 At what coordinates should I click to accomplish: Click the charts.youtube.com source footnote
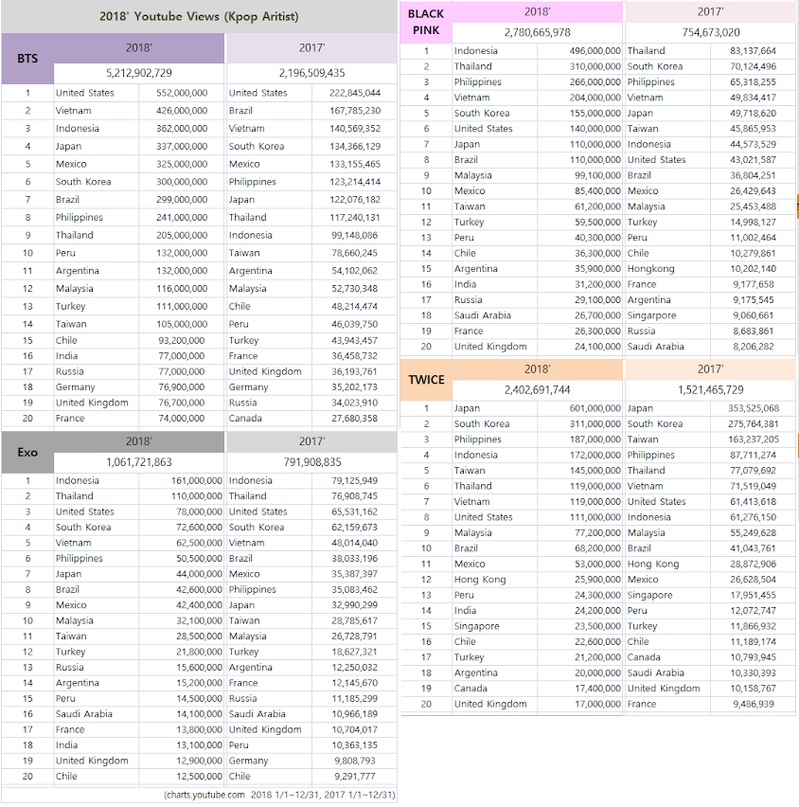(280, 795)
